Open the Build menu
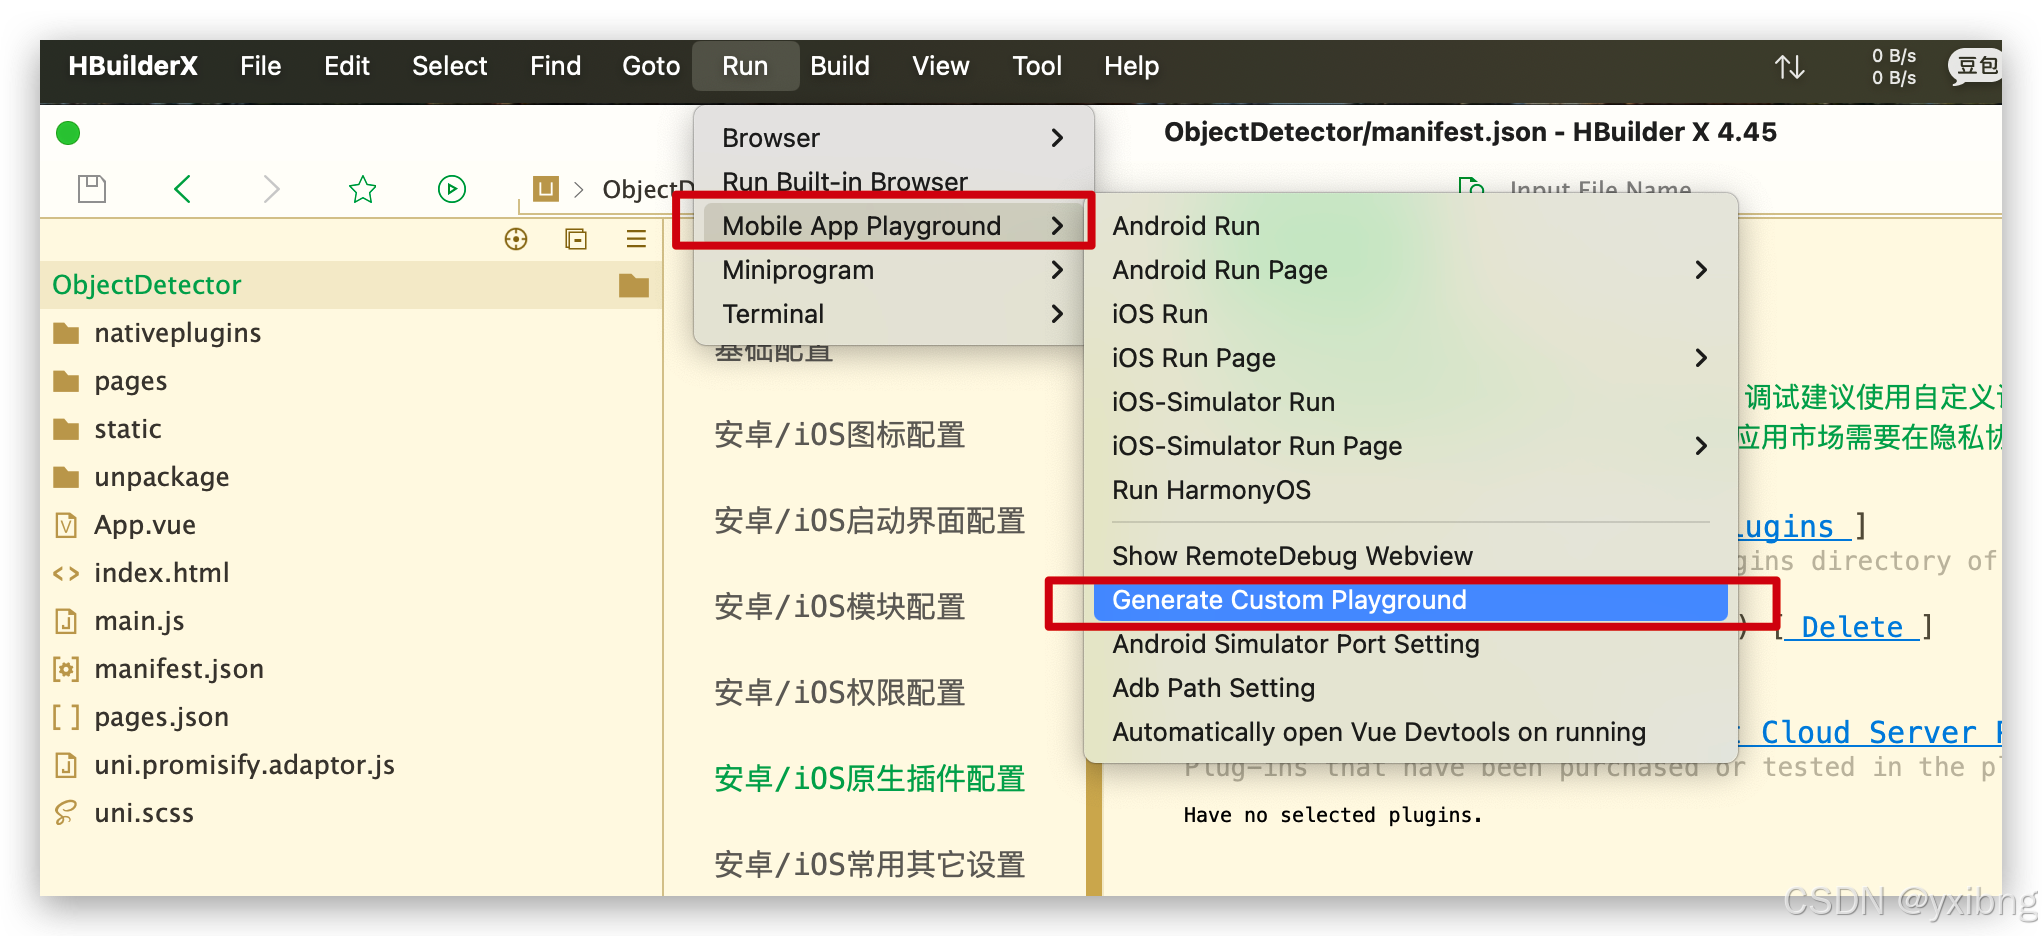This screenshot has width=2042, height=936. tap(840, 66)
